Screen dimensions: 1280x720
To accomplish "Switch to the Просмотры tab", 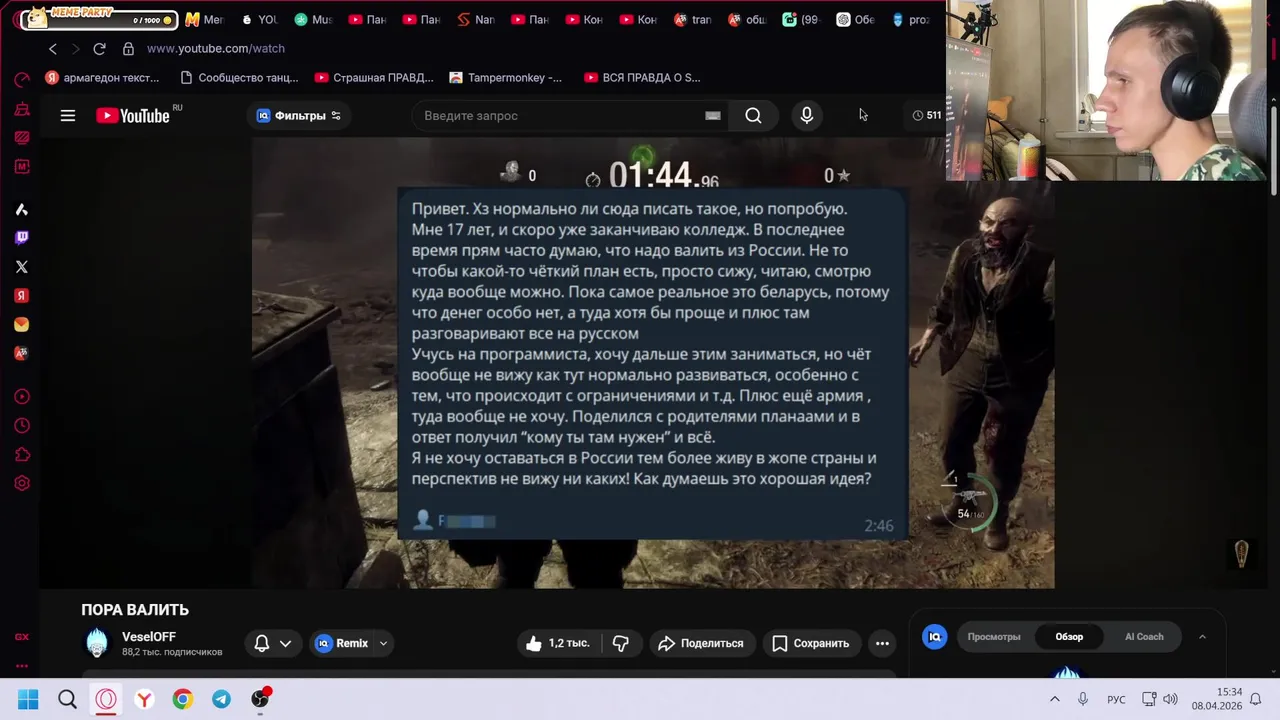I will pyautogui.click(x=994, y=637).
